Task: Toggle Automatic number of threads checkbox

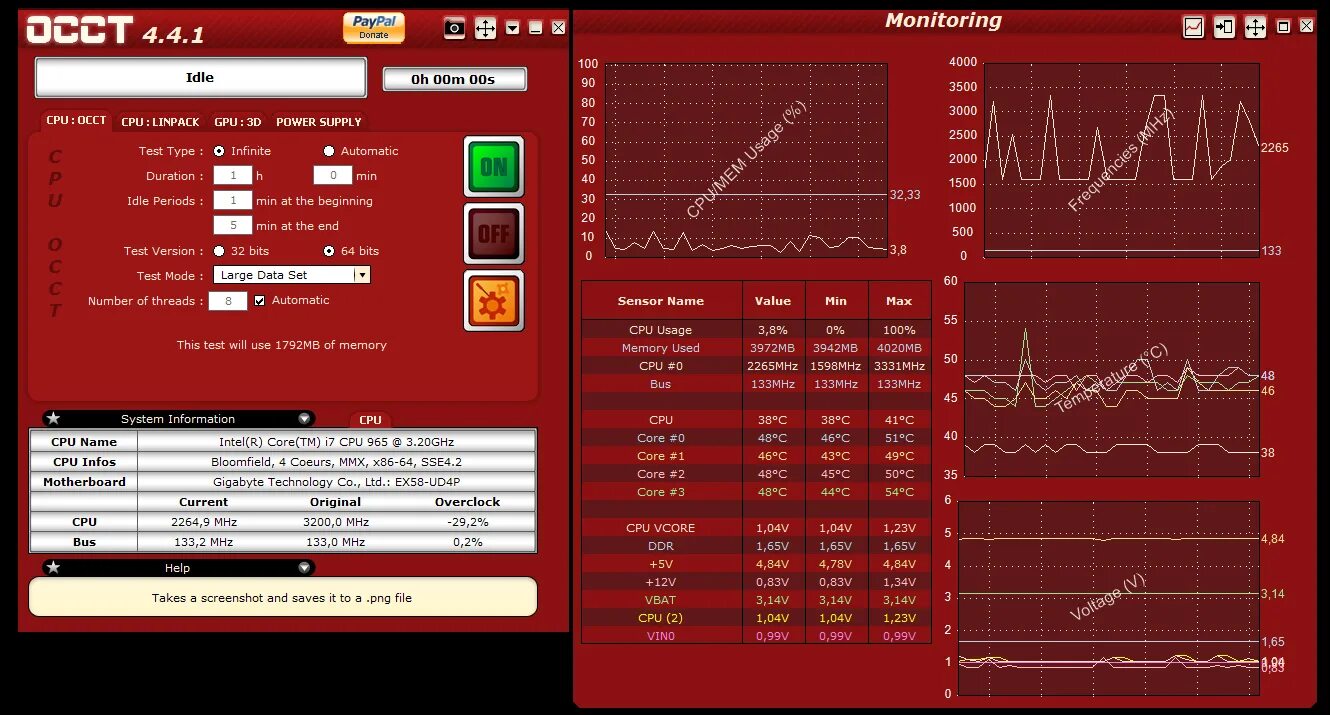Action: pos(260,300)
